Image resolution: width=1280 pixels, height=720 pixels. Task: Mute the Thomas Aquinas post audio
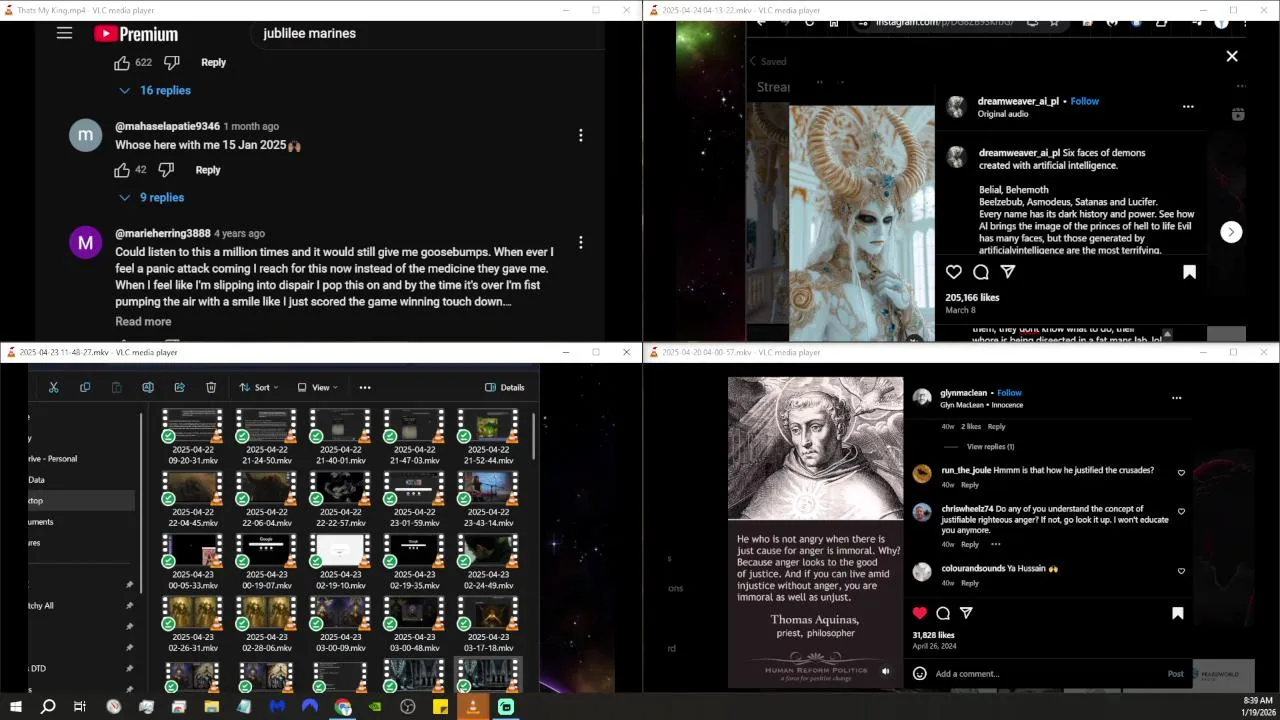coord(885,672)
